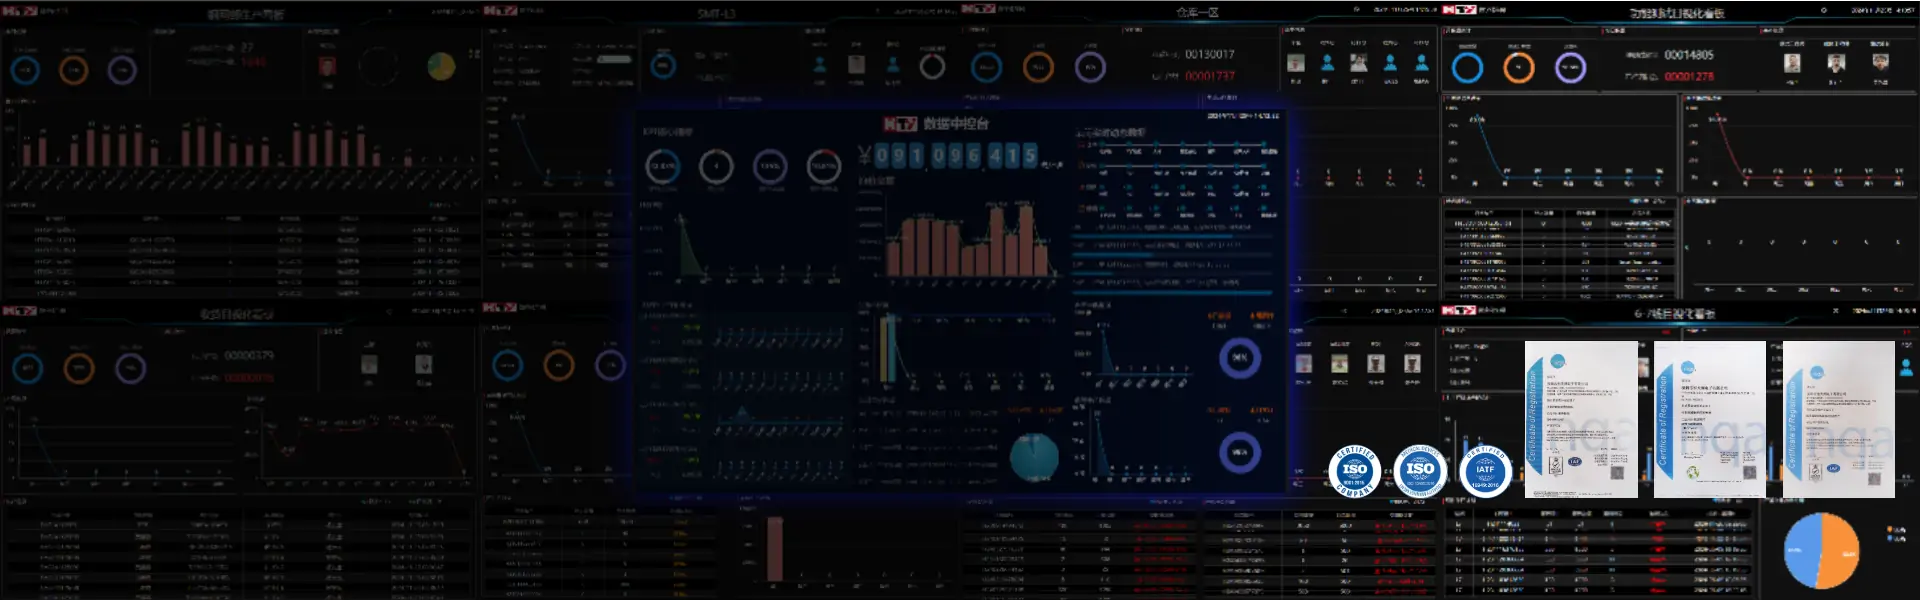Open the leftmost Certificate of Registration image
1920x600 pixels.
[1581, 419]
